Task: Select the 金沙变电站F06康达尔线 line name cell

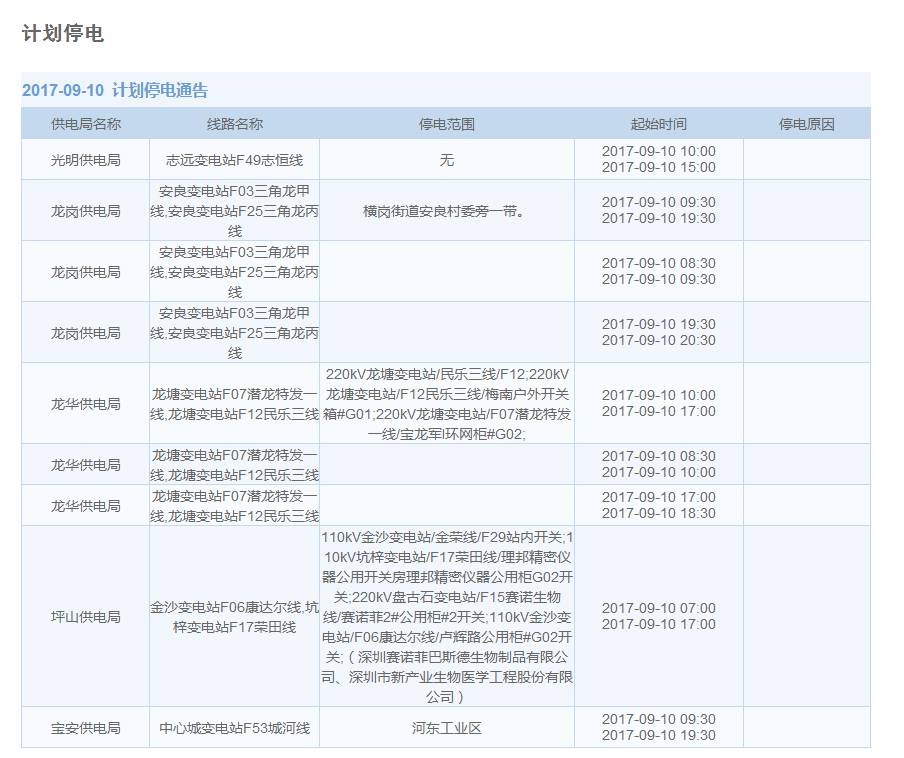Action: tap(235, 616)
